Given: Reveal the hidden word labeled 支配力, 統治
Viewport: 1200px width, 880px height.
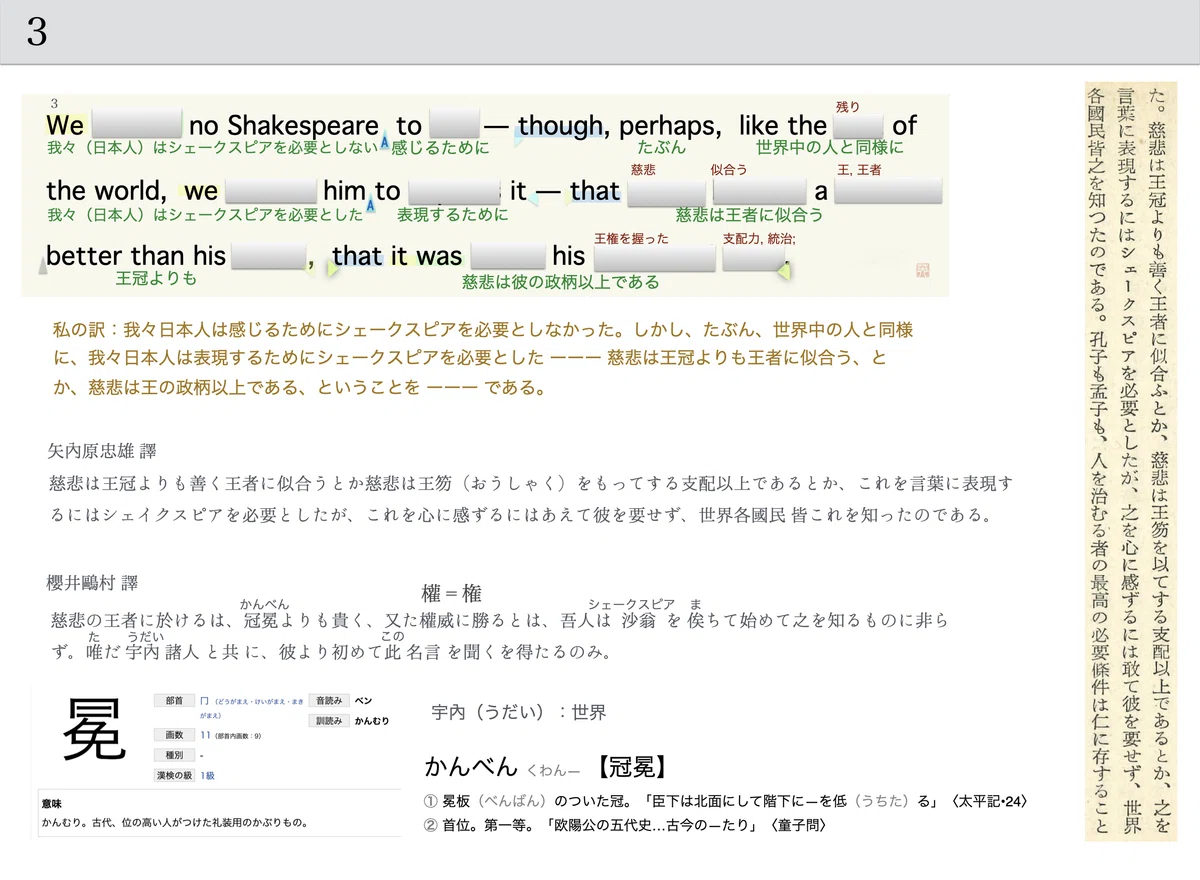Looking at the screenshot, I should (752, 258).
